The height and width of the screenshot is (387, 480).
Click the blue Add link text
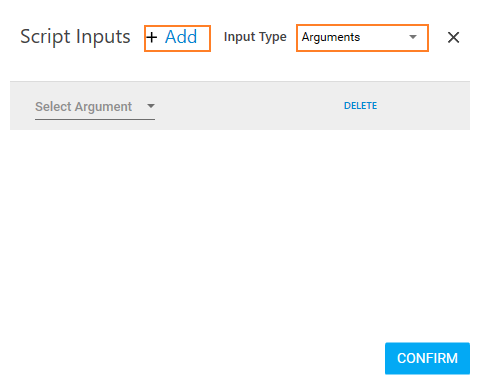181,37
